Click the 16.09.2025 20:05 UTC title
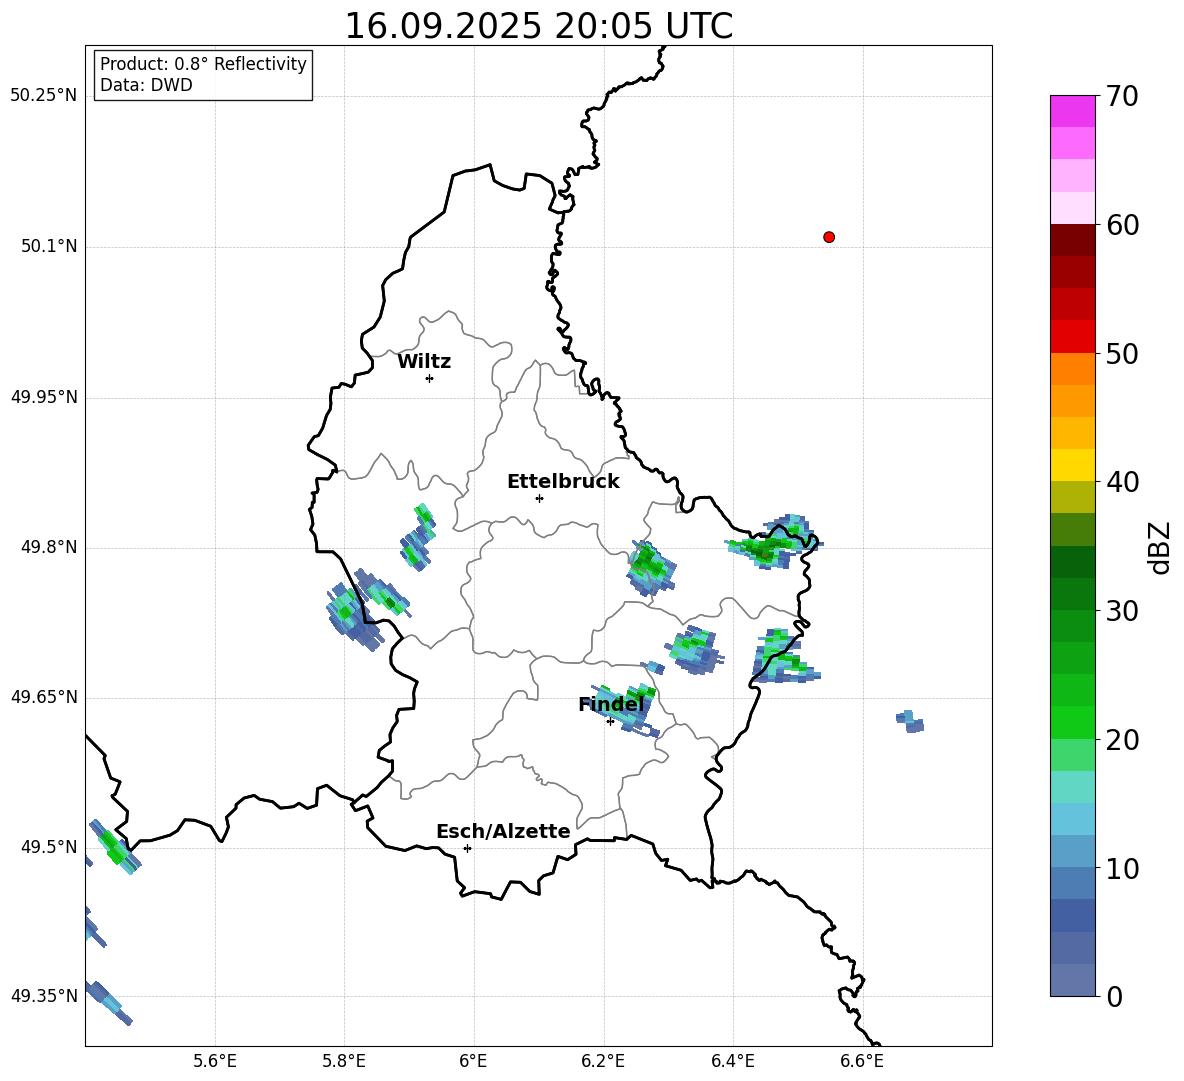The width and height of the screenshot is (1184, 1081). pyautogui.click(x=538, y=26)
